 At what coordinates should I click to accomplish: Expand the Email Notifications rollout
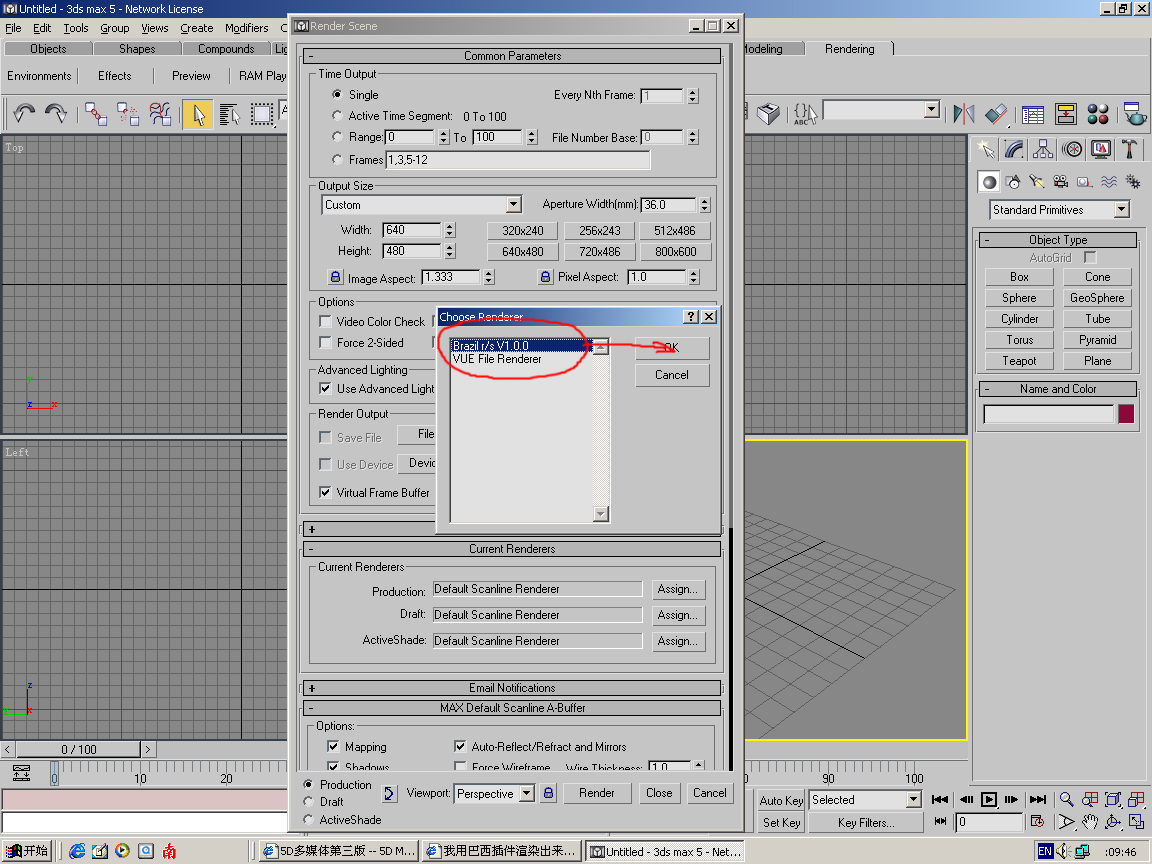511,688
